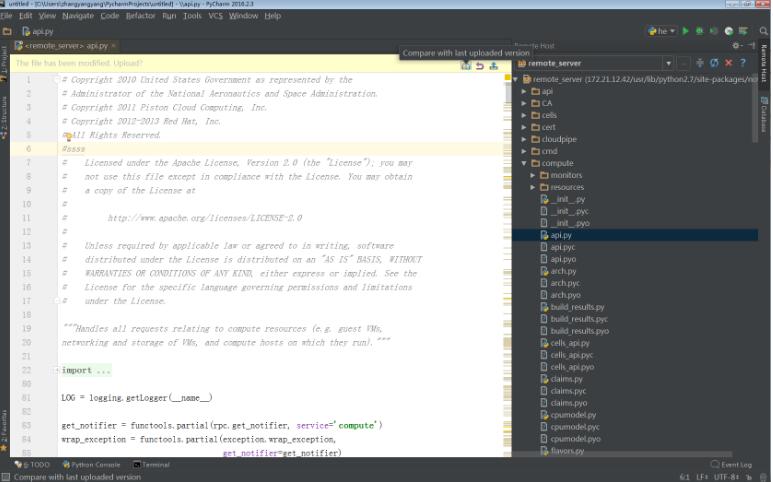Close the api.py editor tab

click(x=113, y=45)
